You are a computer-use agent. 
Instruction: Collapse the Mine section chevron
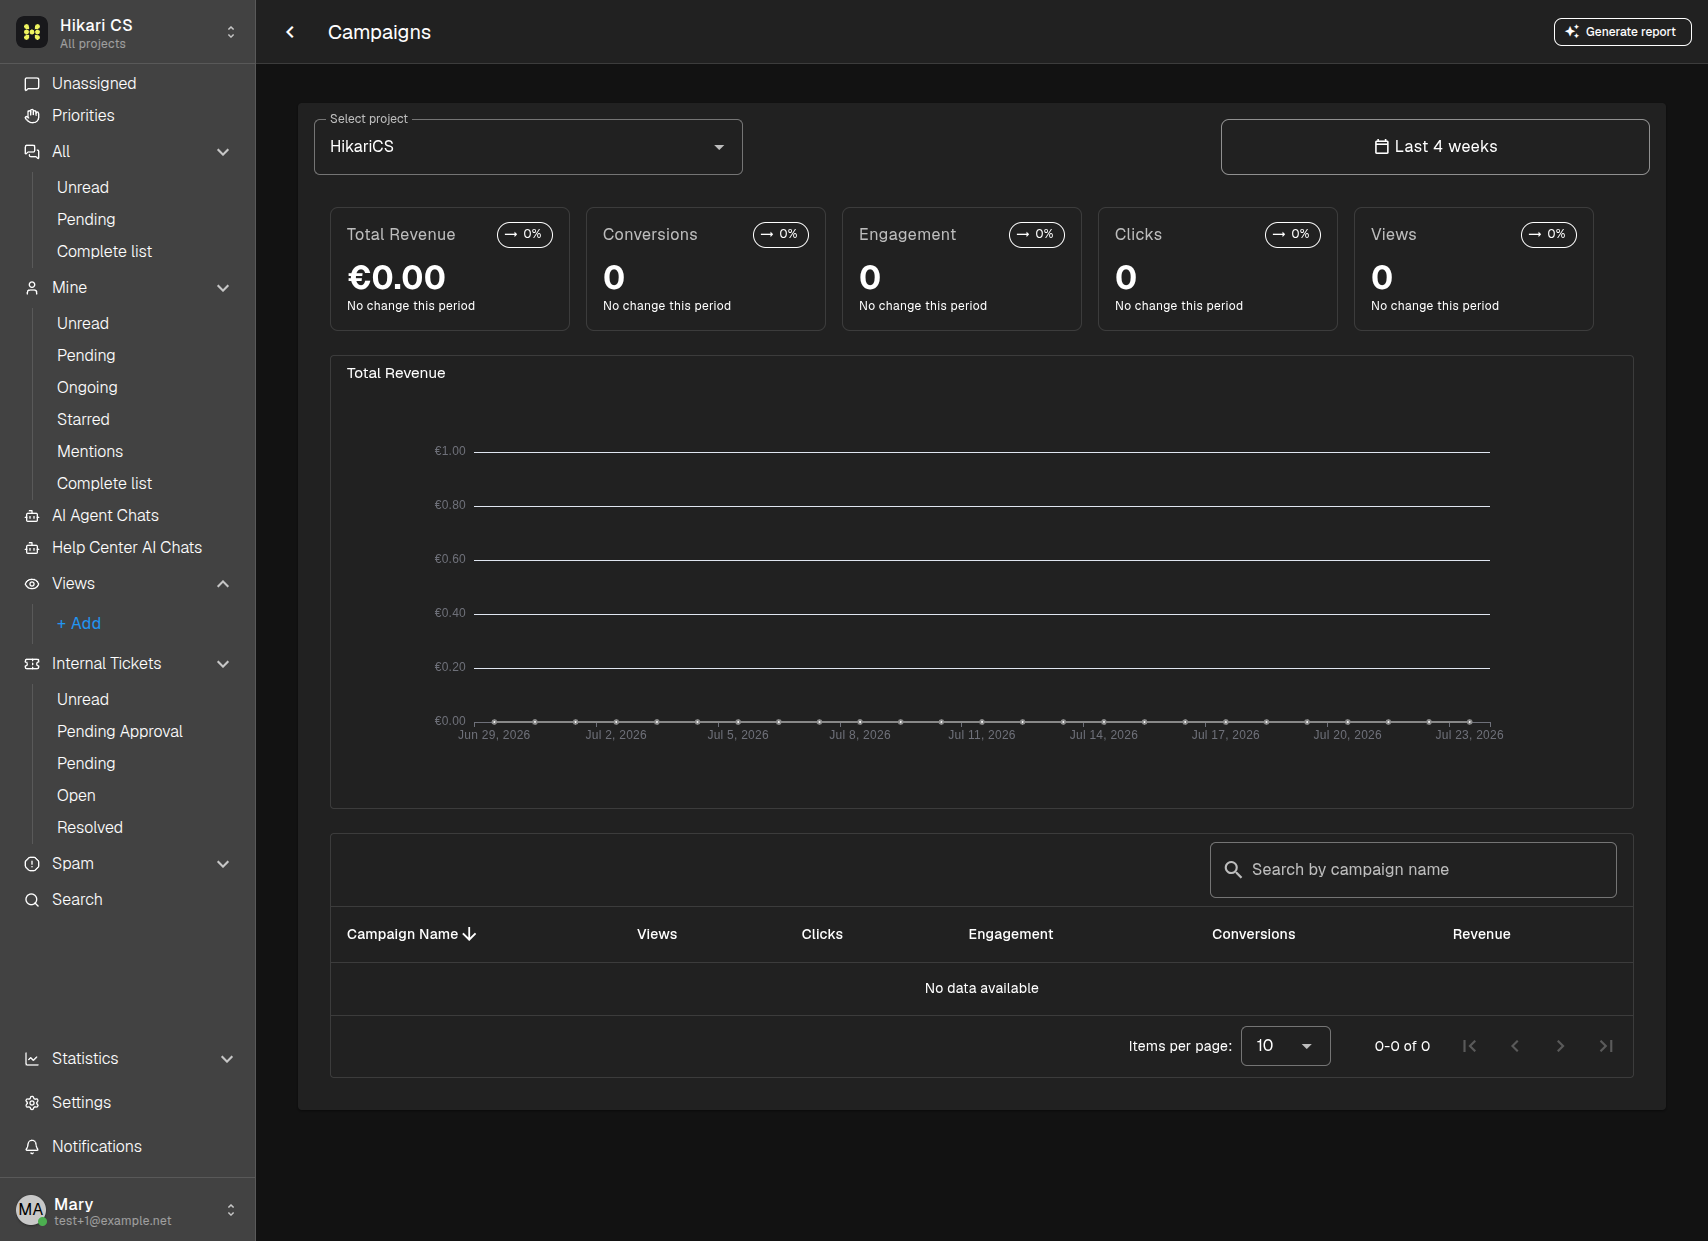click(x=223, y=288)
